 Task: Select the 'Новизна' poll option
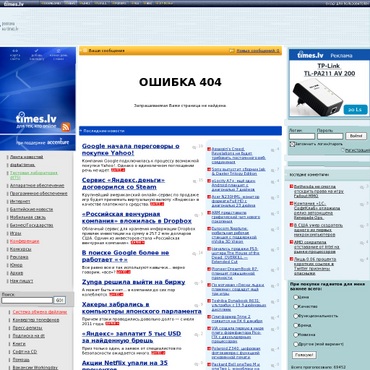tap(295, 334)
